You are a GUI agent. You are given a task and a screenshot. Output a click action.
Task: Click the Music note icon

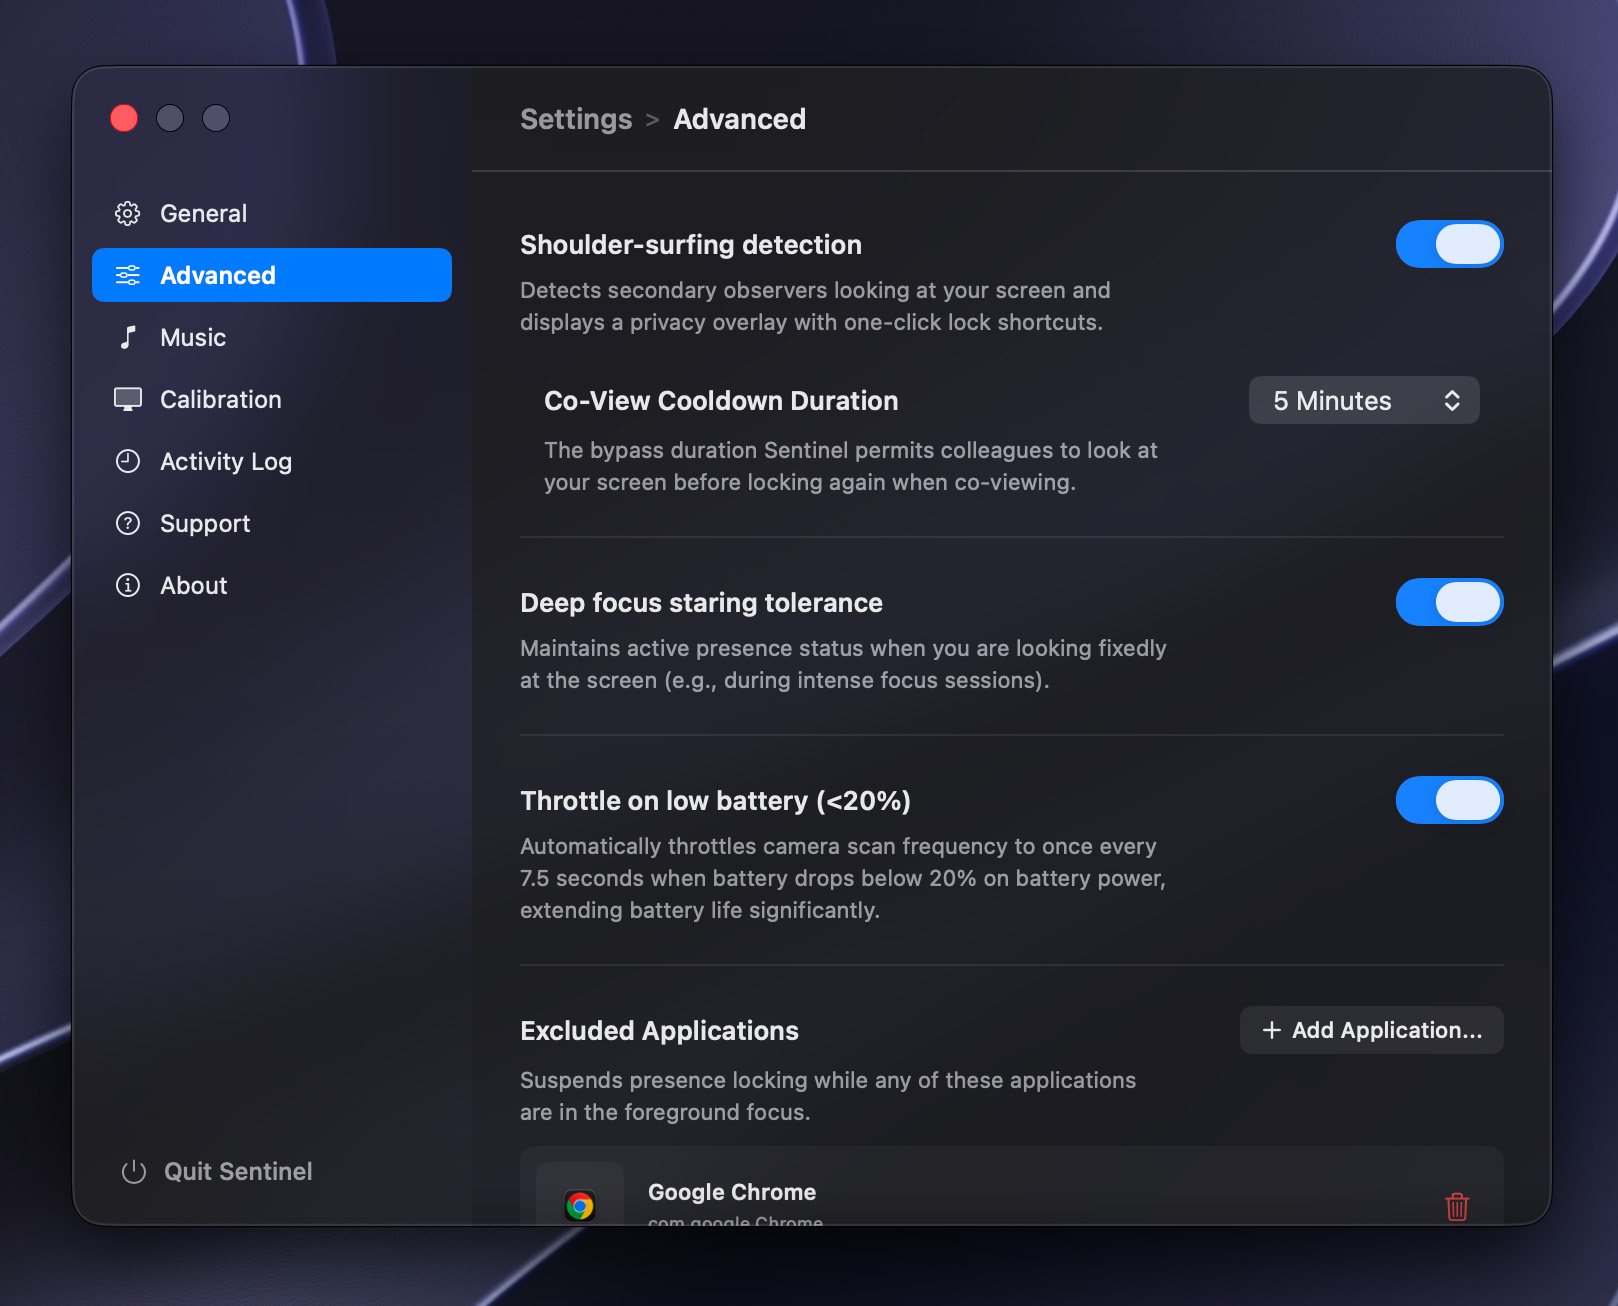coord(128,337)
